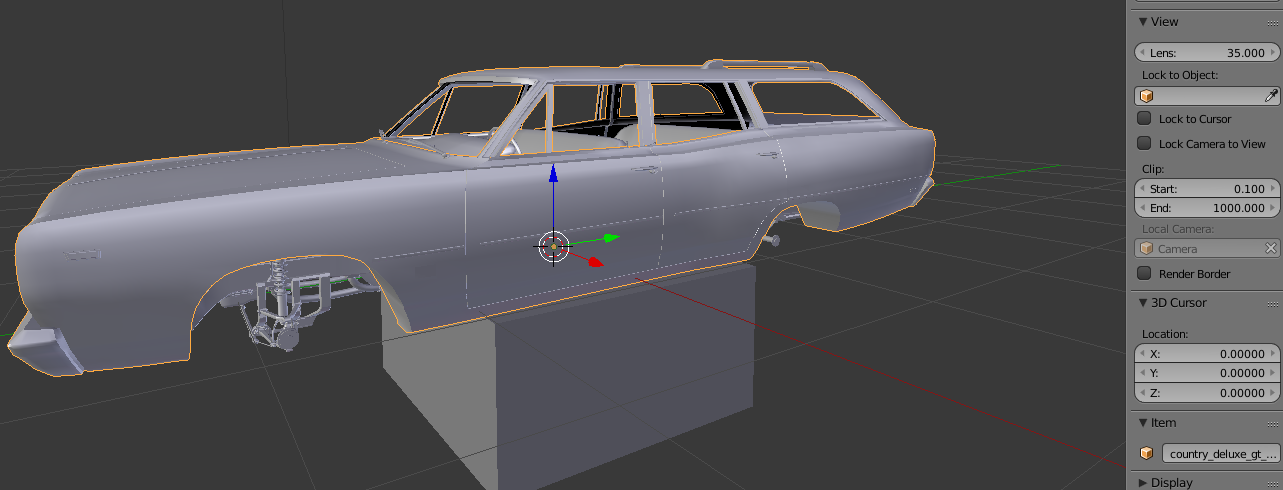Click the Clip Start 0.100 field
The image size is (1283, 490).
1208,189
